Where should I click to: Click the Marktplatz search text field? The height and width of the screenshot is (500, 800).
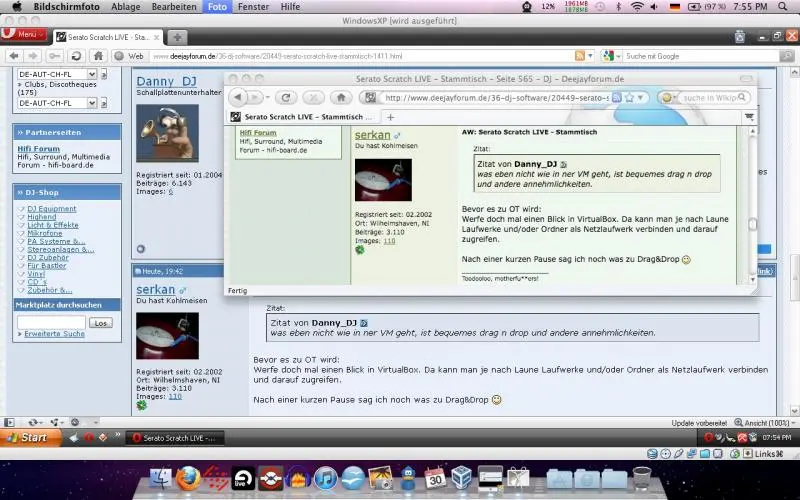(x=51, y=322)
